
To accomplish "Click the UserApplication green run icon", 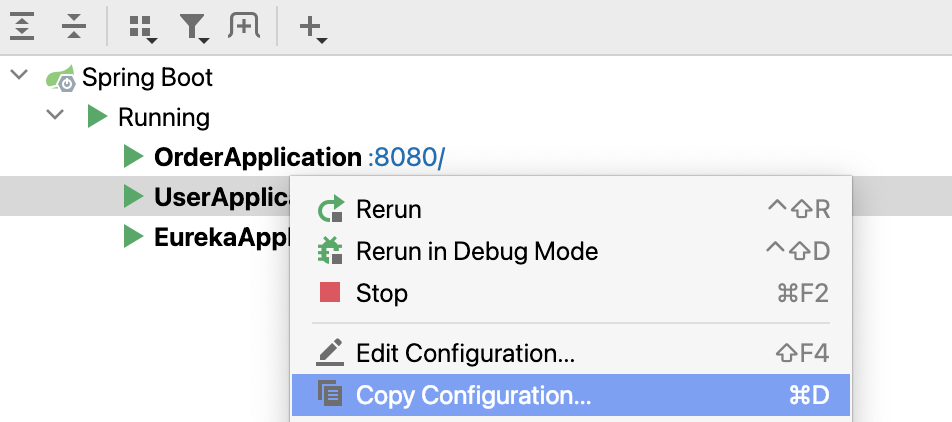I will 133,196.
